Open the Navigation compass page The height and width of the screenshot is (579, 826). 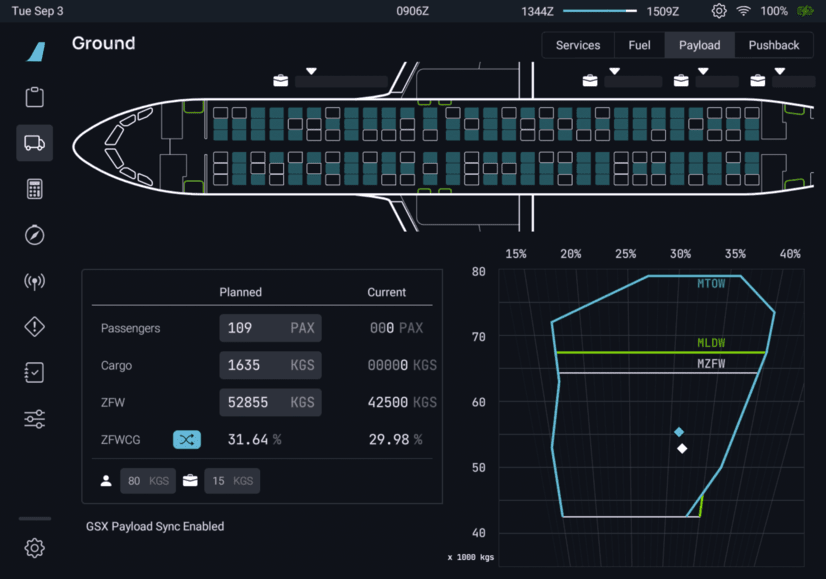[x=35, y=235]
